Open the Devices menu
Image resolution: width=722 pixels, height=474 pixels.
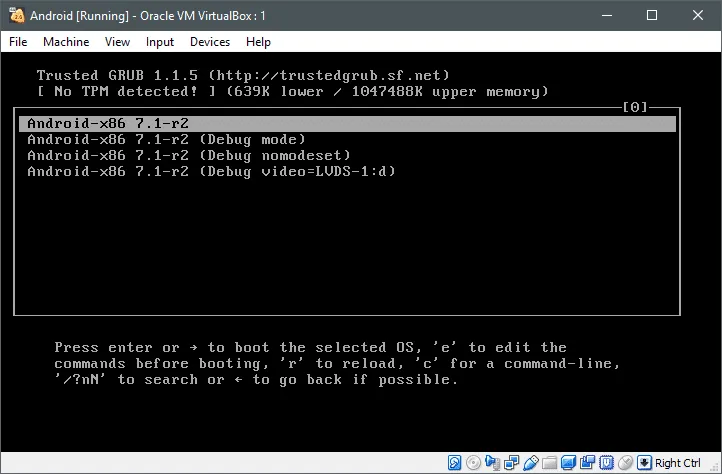(210, 42)
